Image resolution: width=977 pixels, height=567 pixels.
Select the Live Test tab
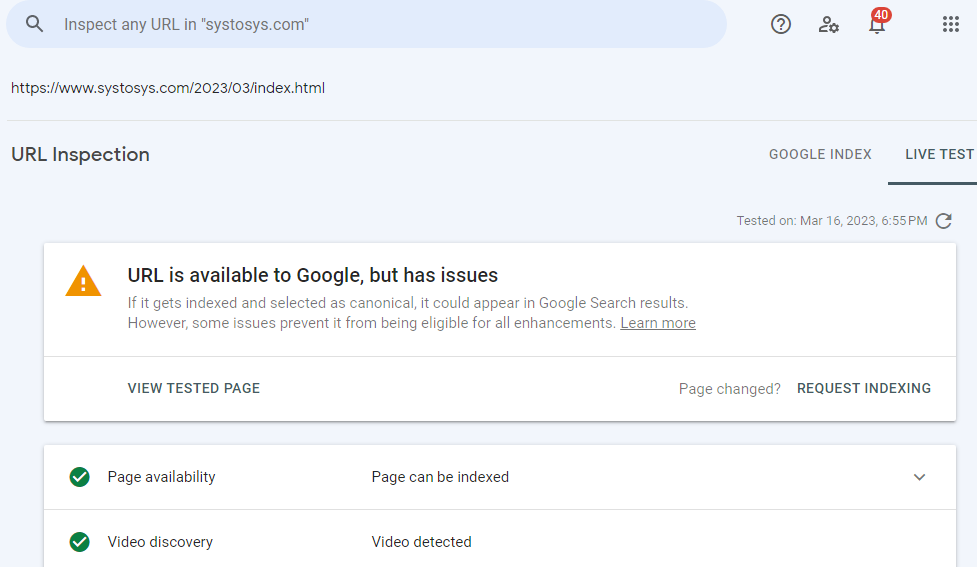[x=939, y=155]
